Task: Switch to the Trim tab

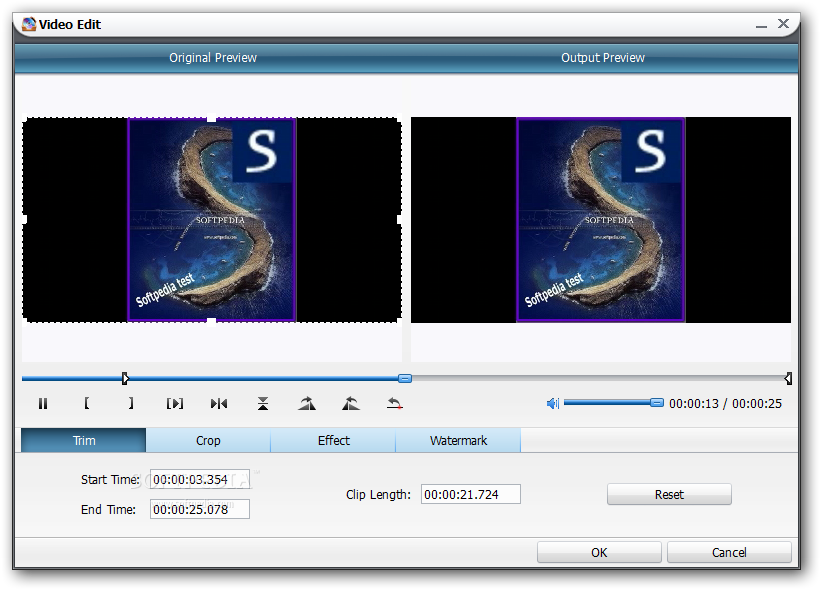Action: coord(84,440)
